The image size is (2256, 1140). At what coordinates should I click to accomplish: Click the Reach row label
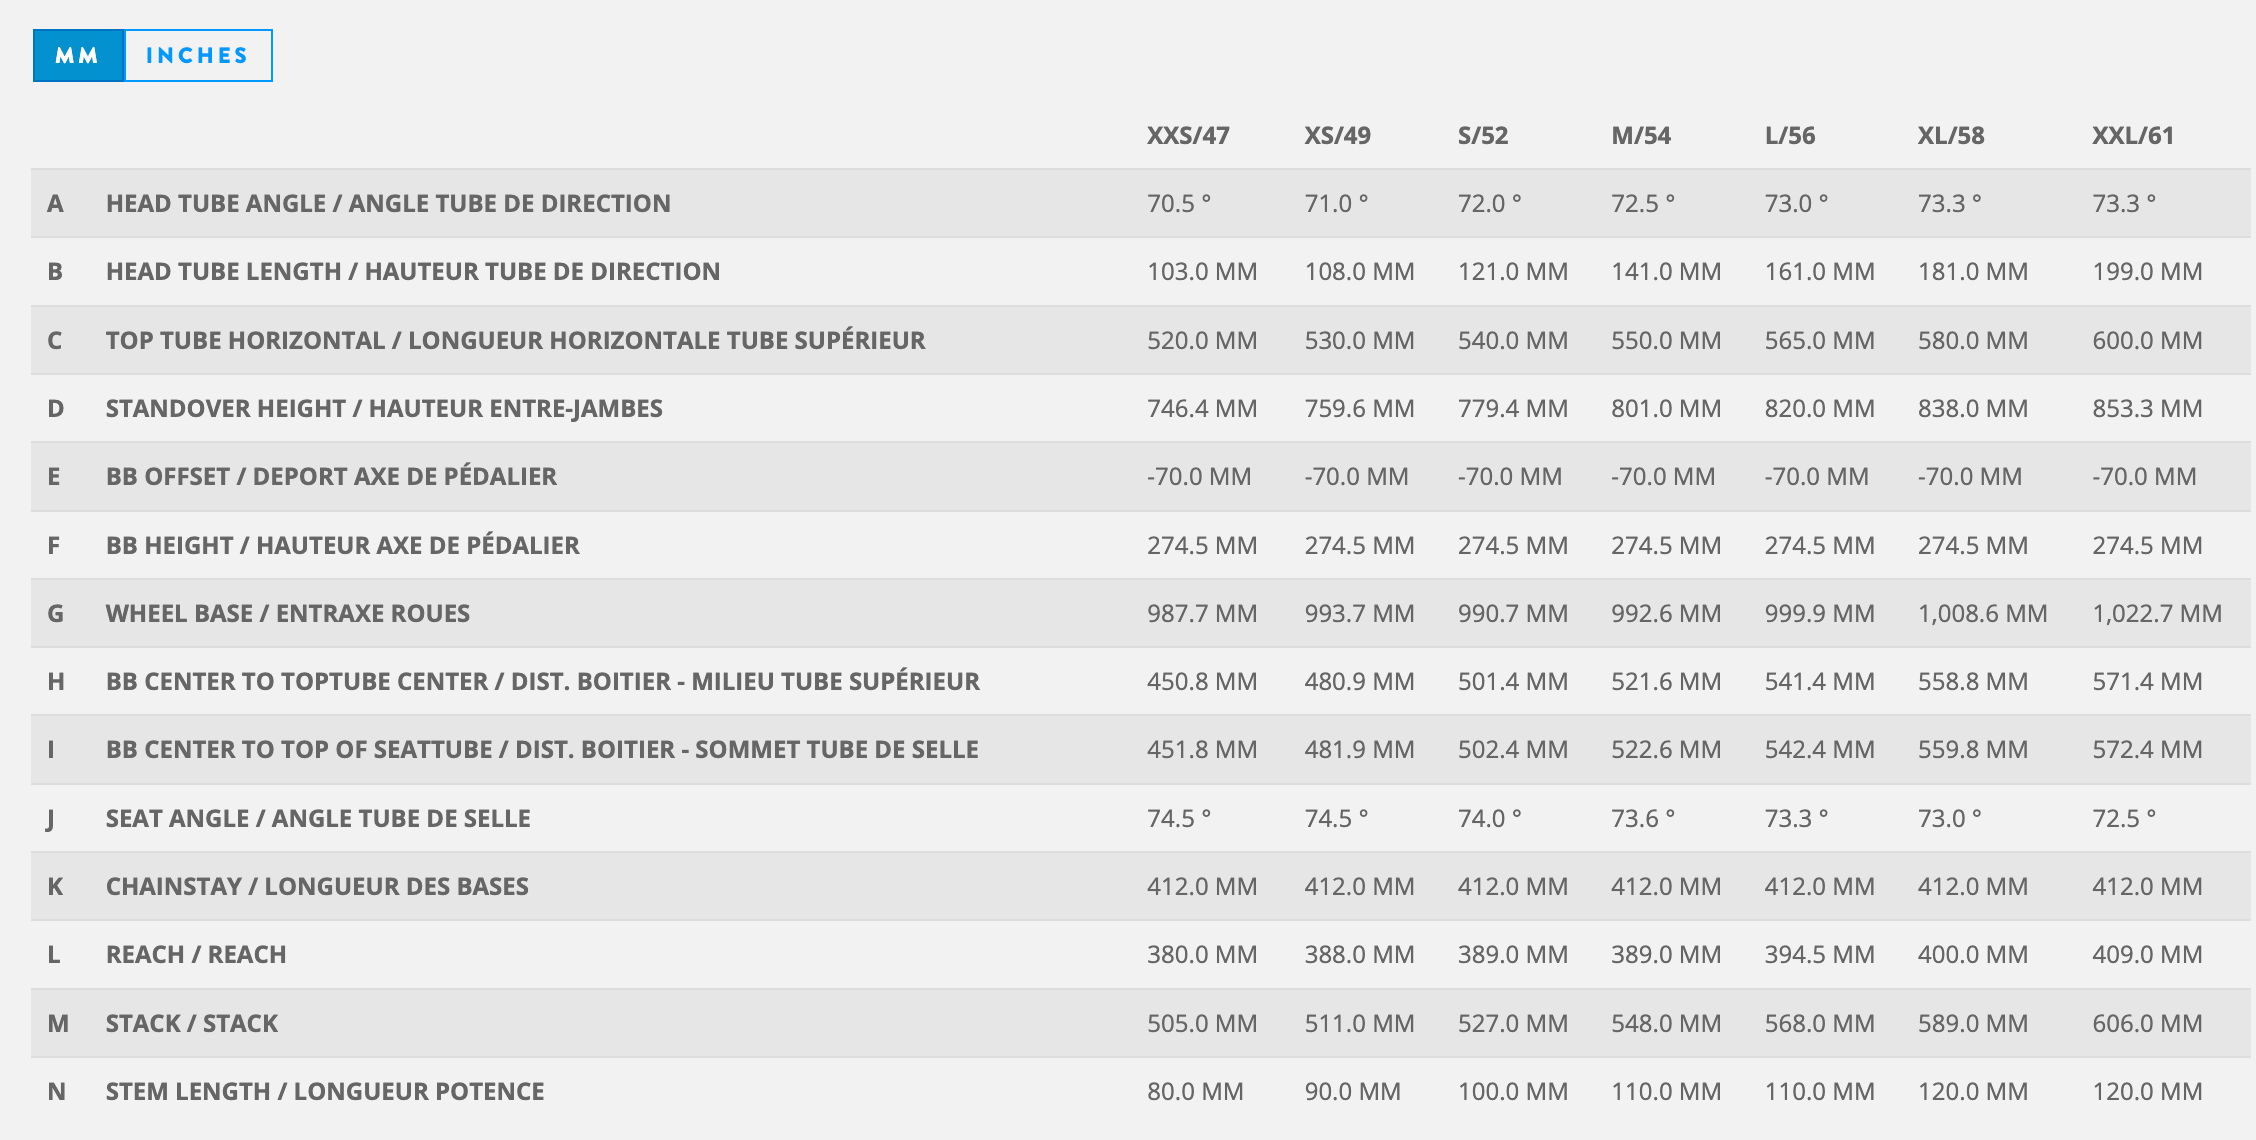coord(196,955)
